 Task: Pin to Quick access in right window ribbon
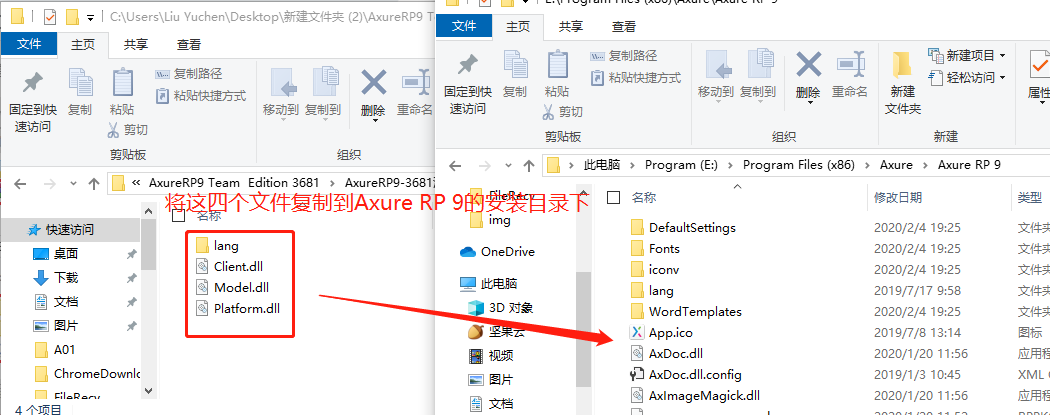tap(467, 84)
